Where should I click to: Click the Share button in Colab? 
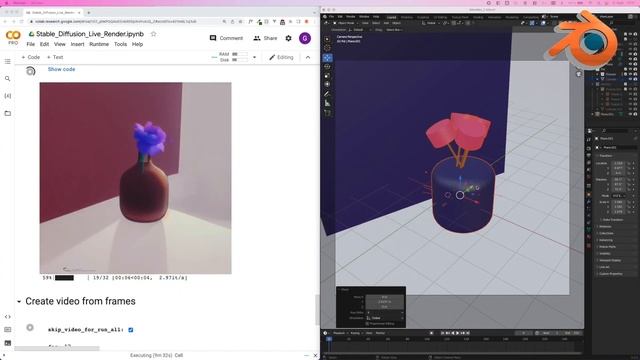click(265, 38)
